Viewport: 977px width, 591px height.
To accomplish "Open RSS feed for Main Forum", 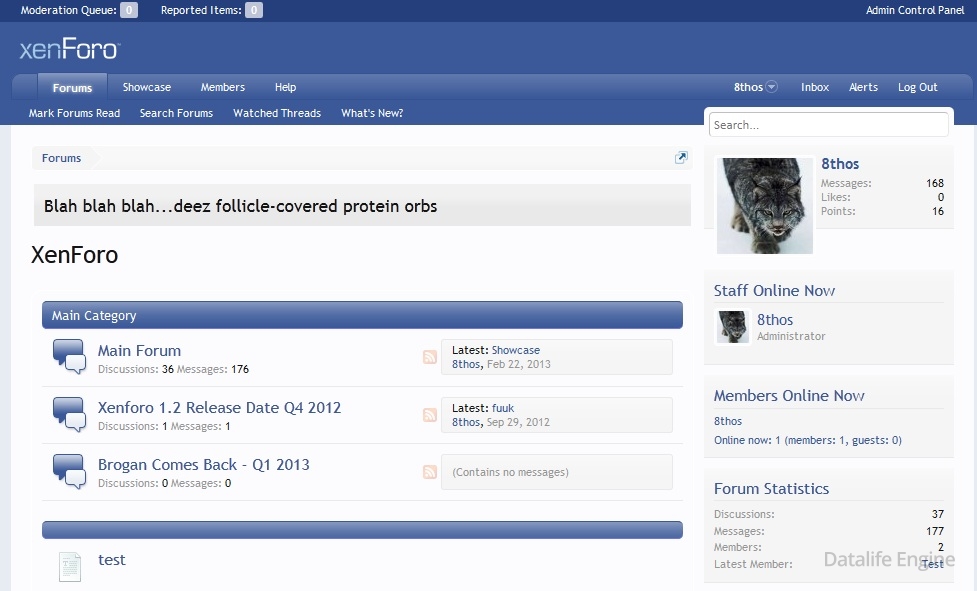I will [x=429, y=357].
